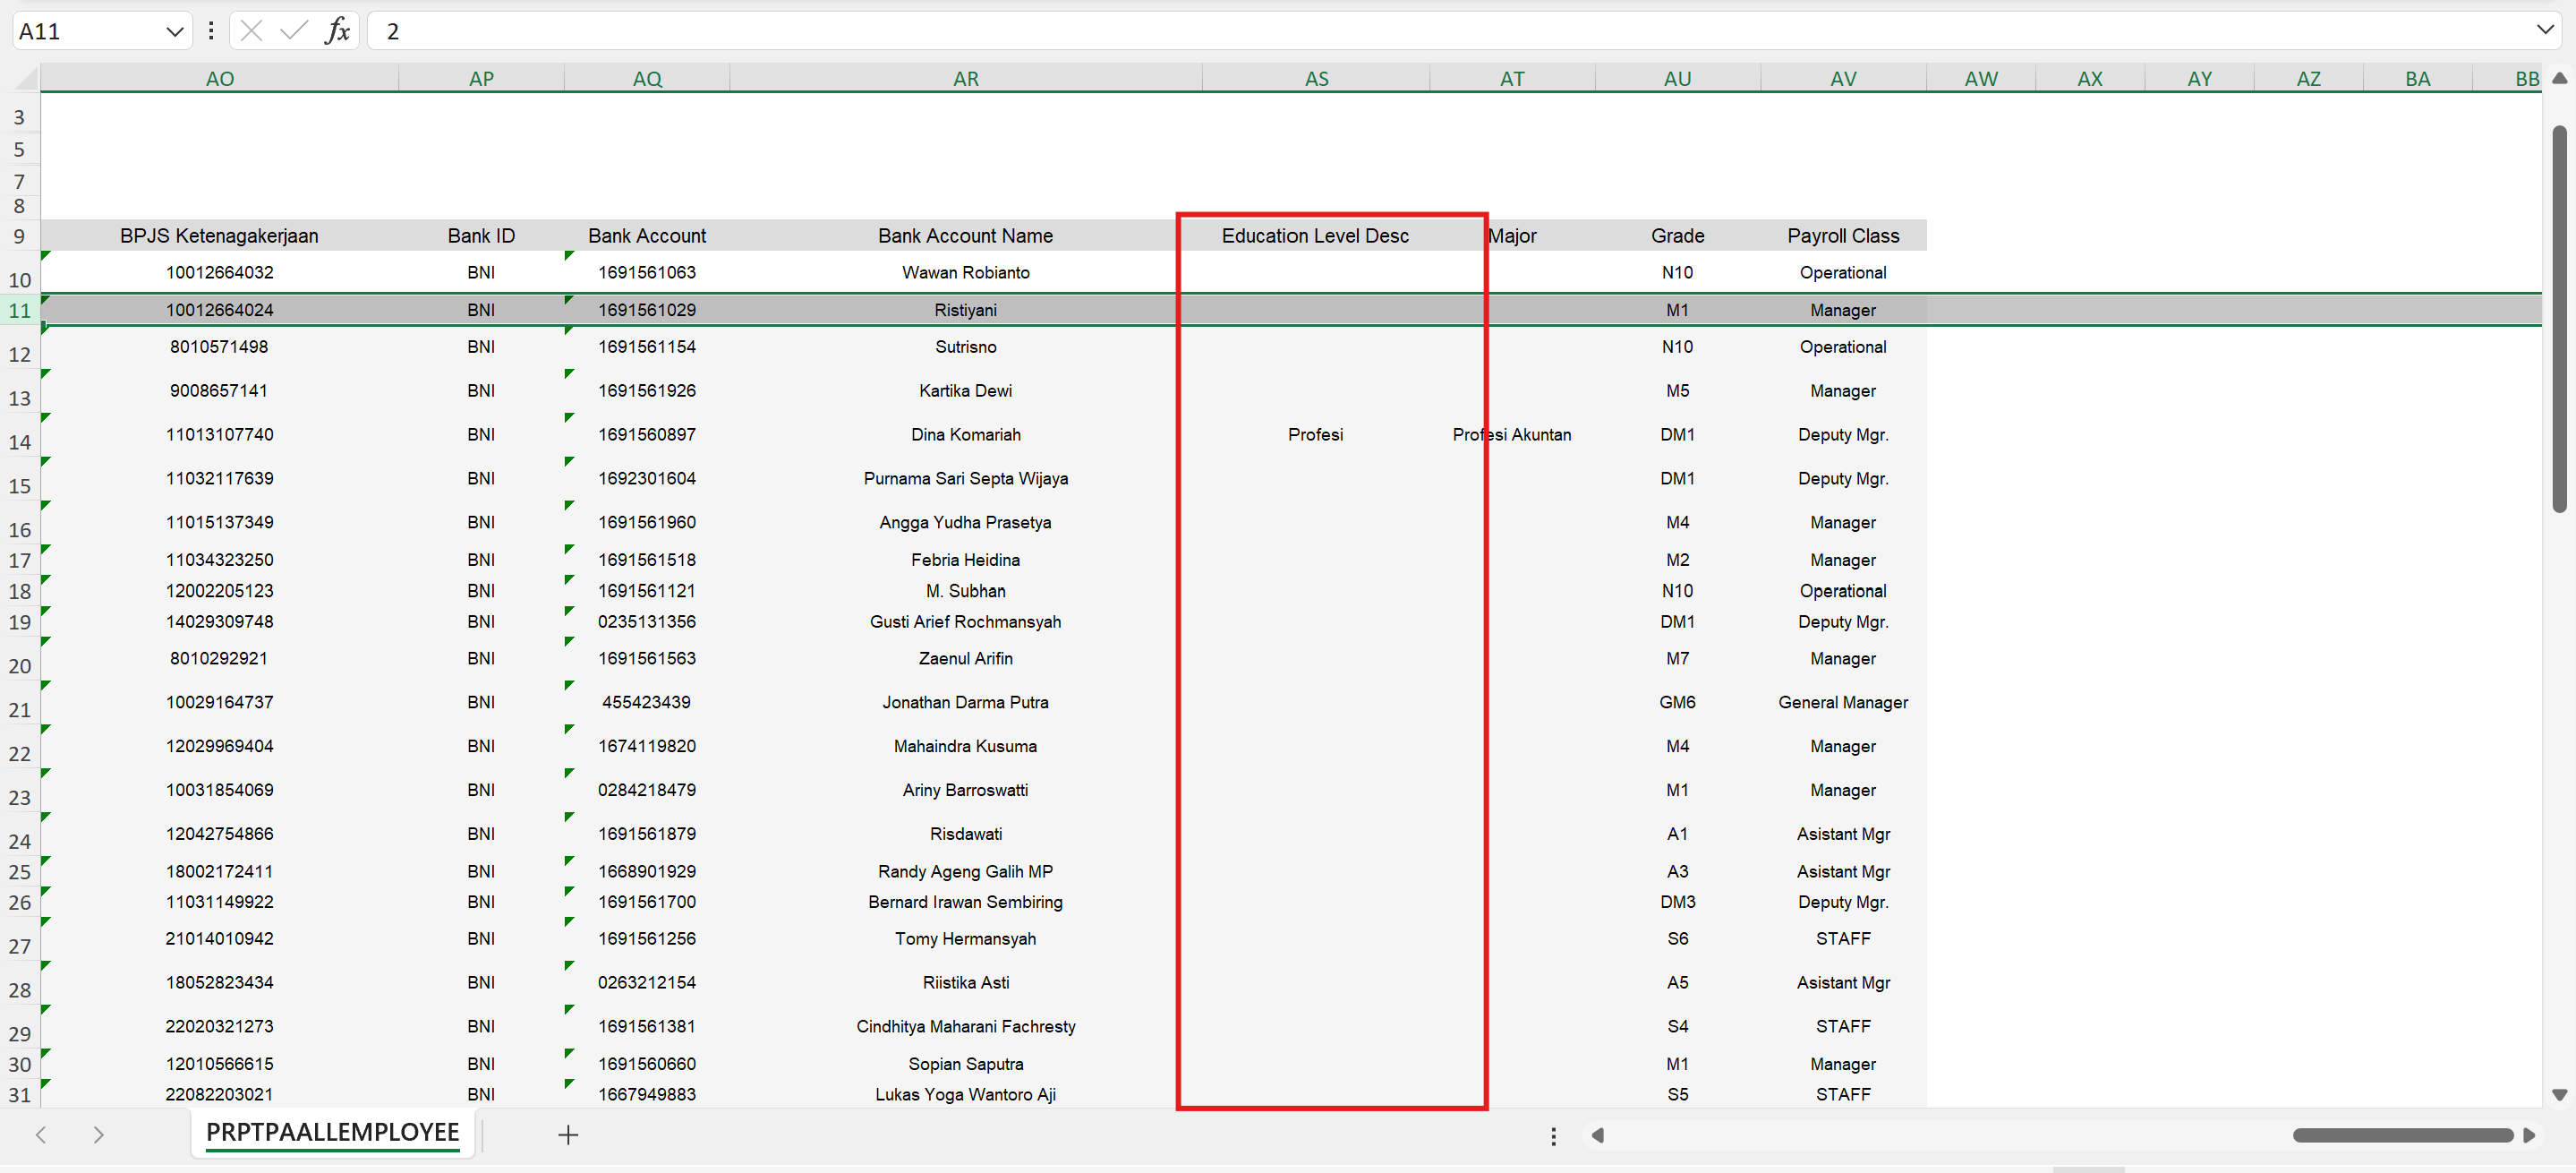Select the PRPTPAALLEMPLOYEE sheet tab
The image size is (2576, 1173).
[332, 1132]
